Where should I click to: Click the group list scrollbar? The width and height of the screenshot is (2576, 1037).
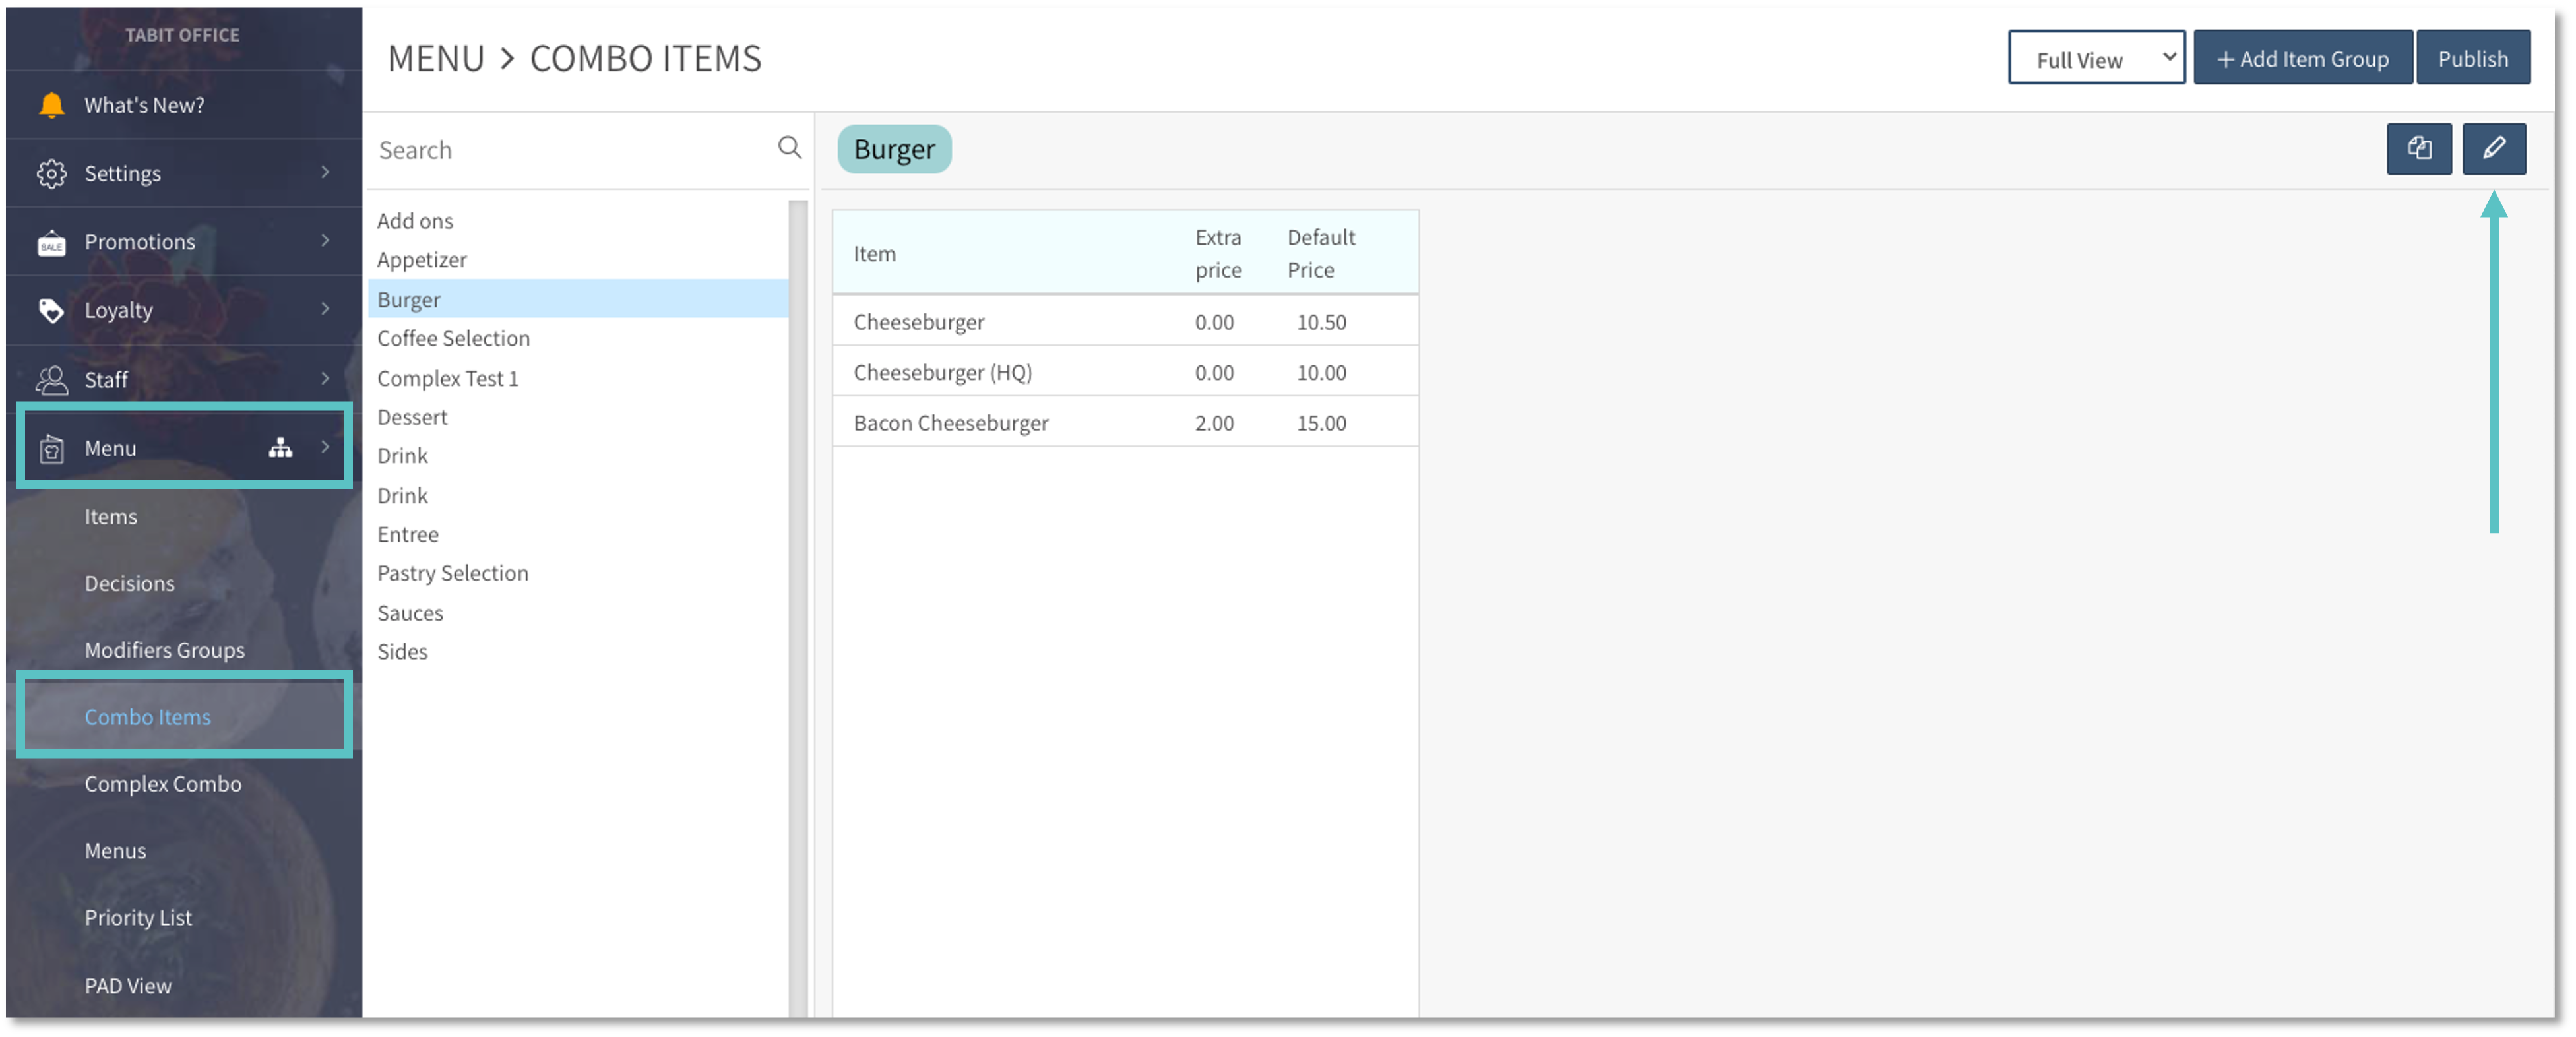pyautogui.click(x=797, y=600)
